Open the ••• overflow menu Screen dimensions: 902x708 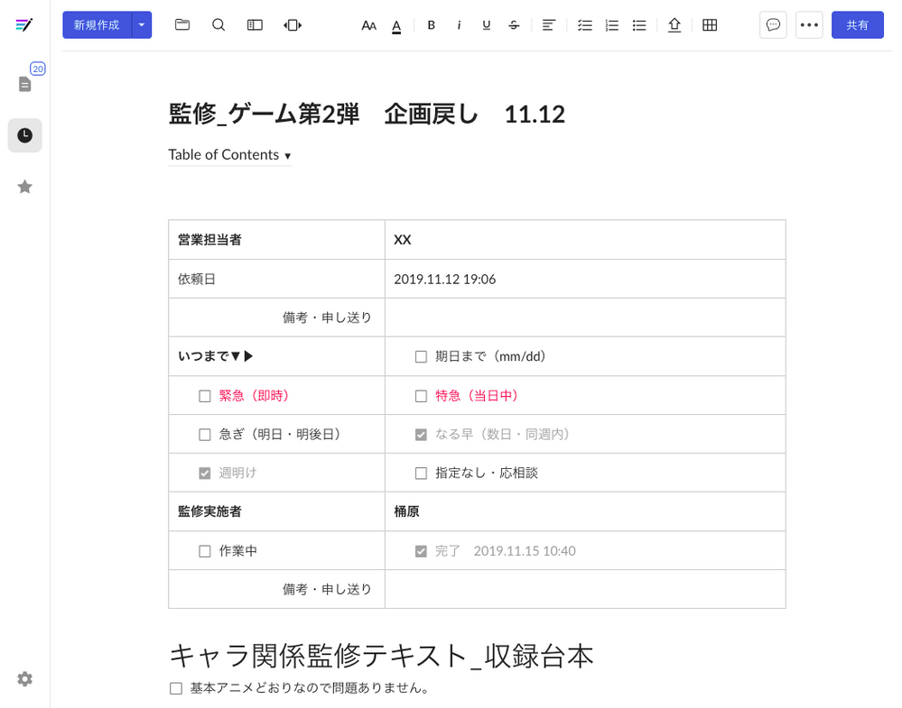[808, 25]
